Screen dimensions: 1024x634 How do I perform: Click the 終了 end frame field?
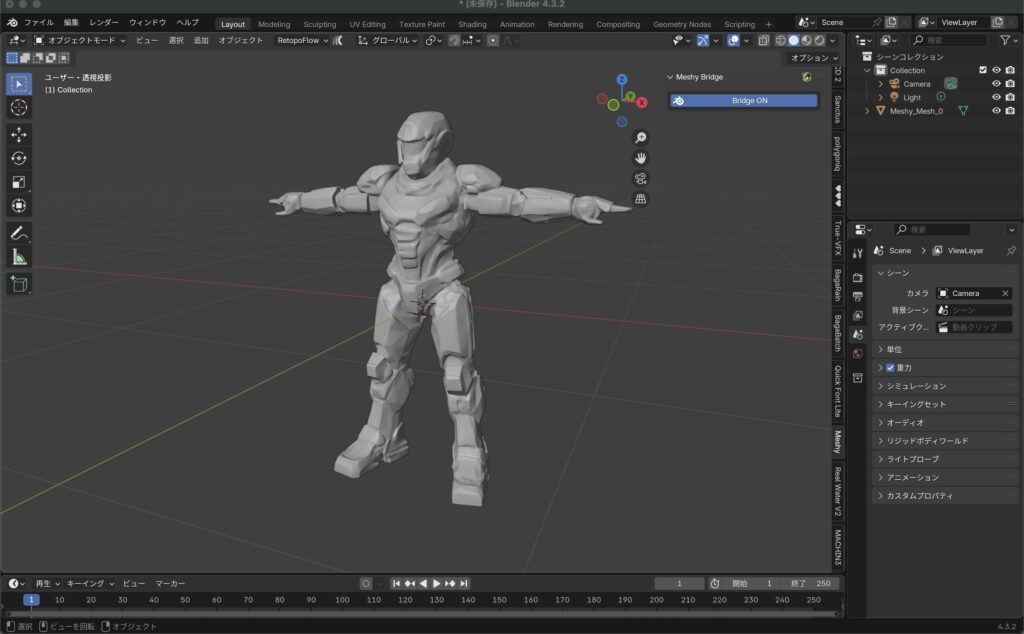(x=810, y=583)
